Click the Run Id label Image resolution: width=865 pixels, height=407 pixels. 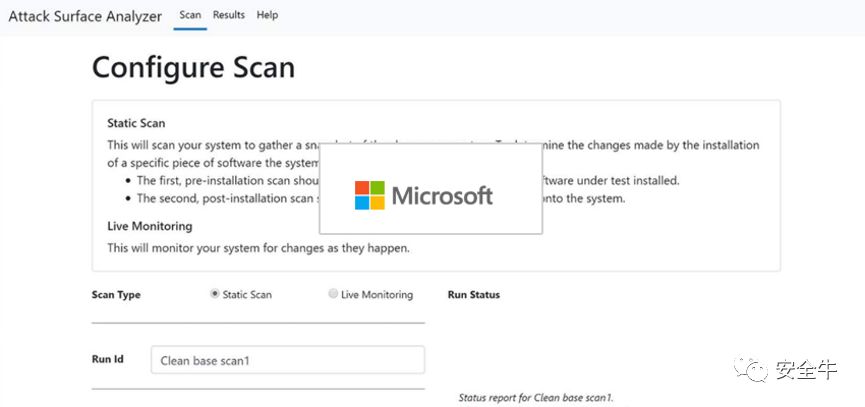pyautogui.click(x=108, y=359)
